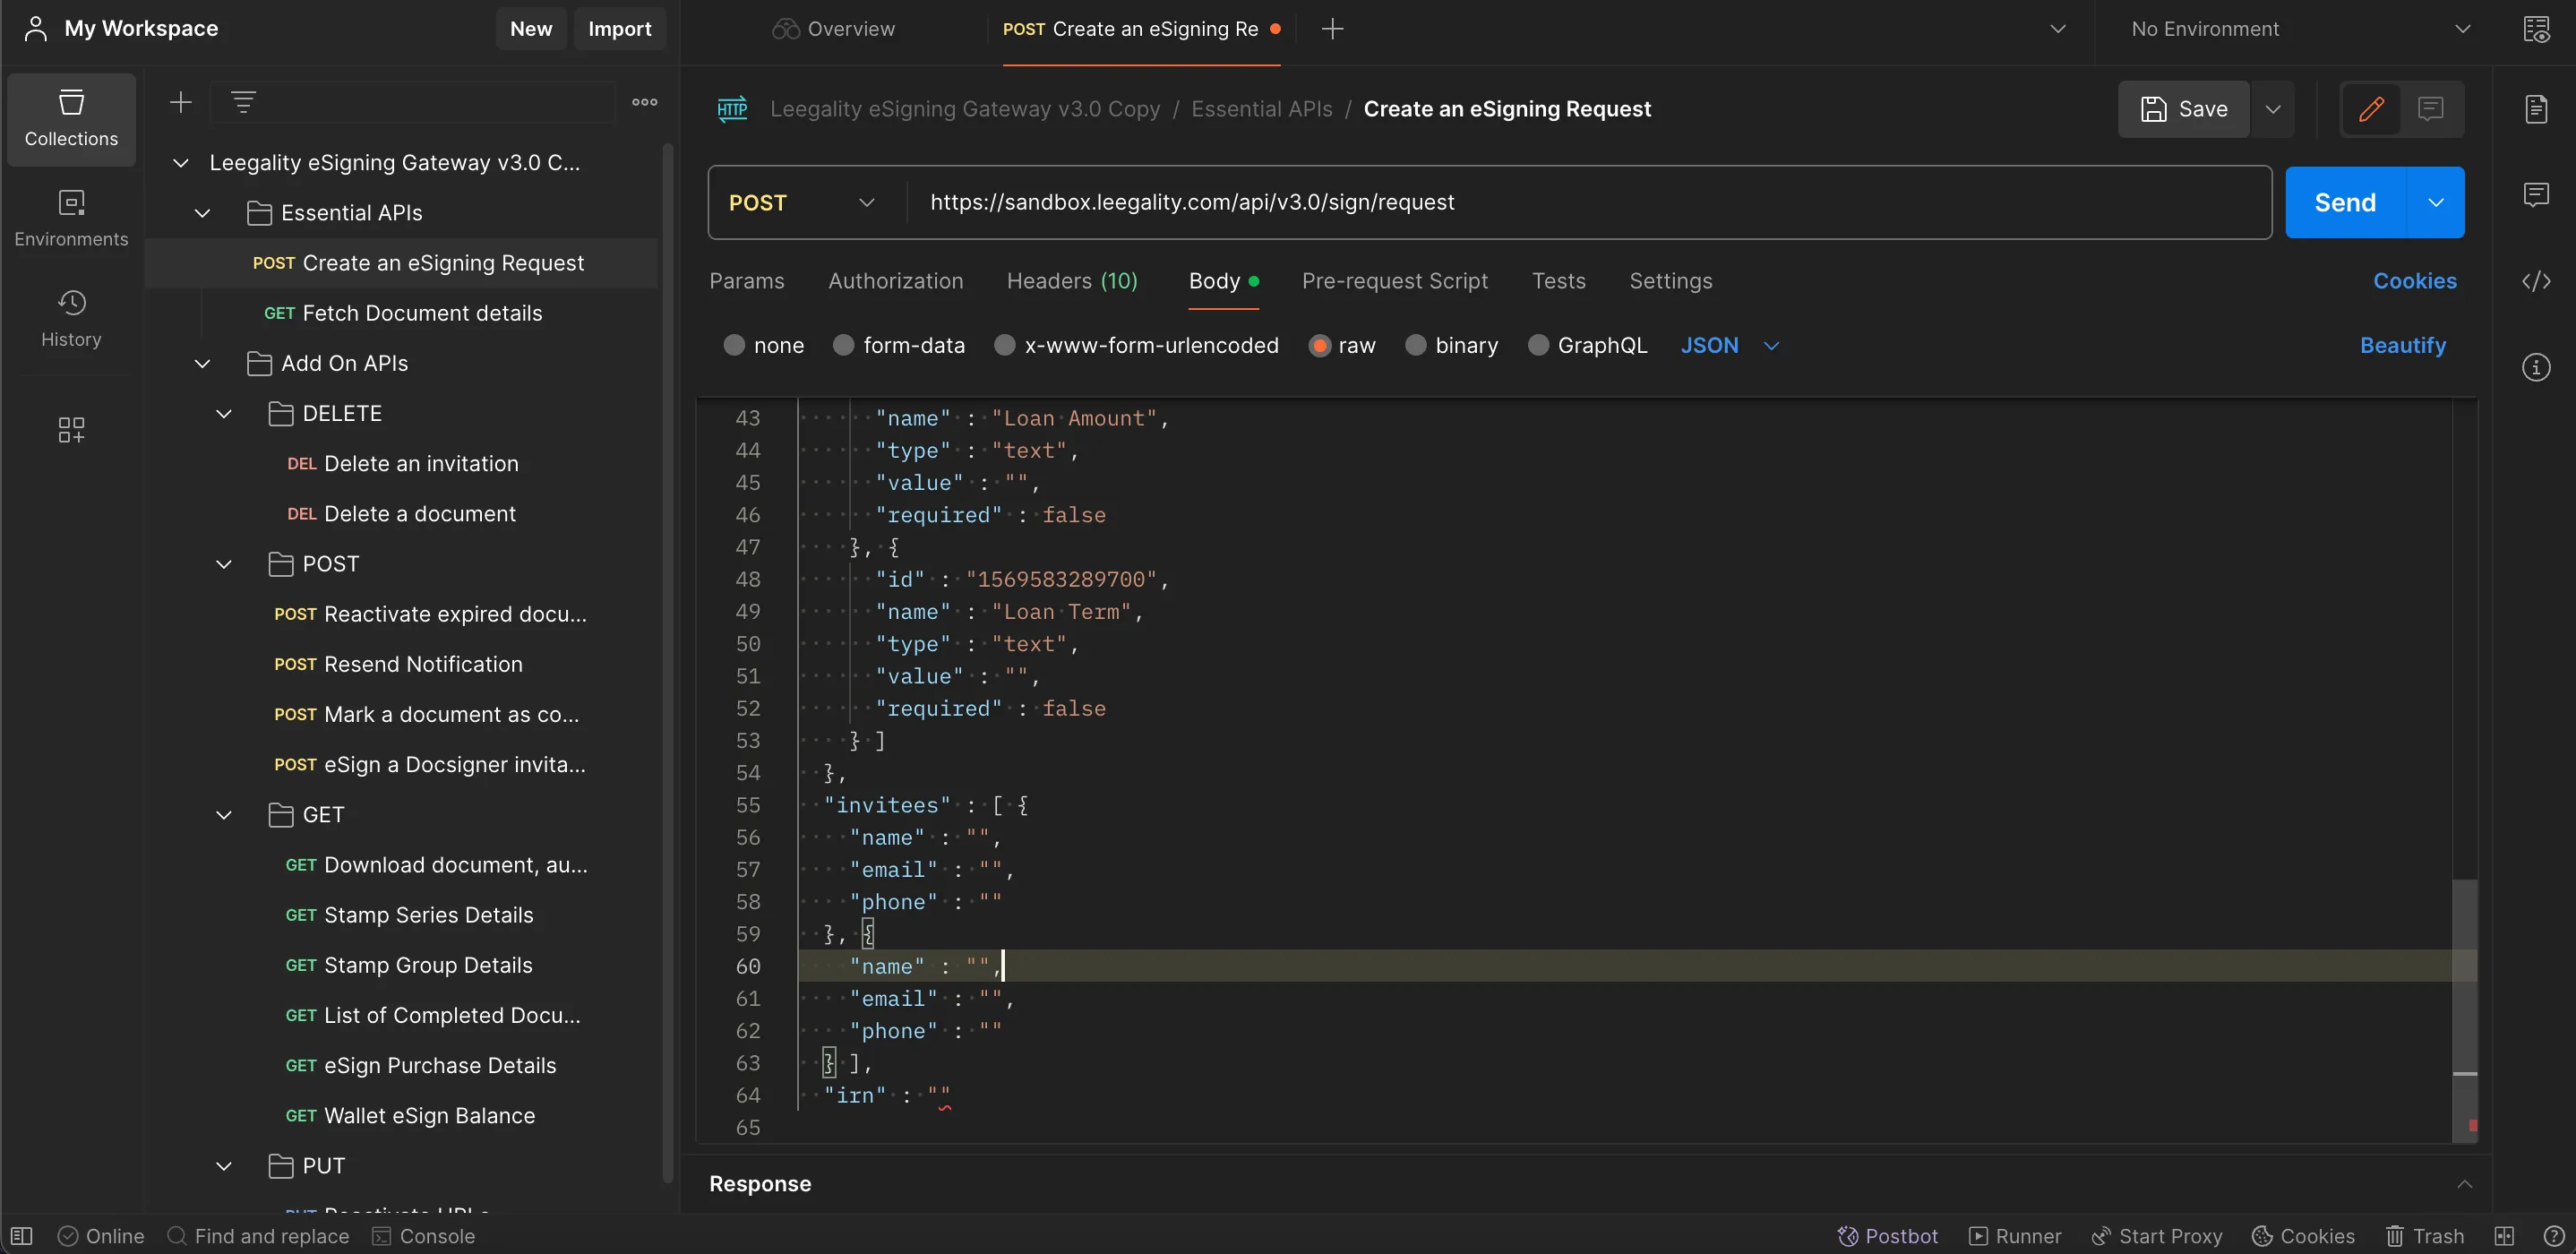This screenshot has height=1254, width=2576.
Task: Open the Runner from status bar
Action: point(2014,1236)
